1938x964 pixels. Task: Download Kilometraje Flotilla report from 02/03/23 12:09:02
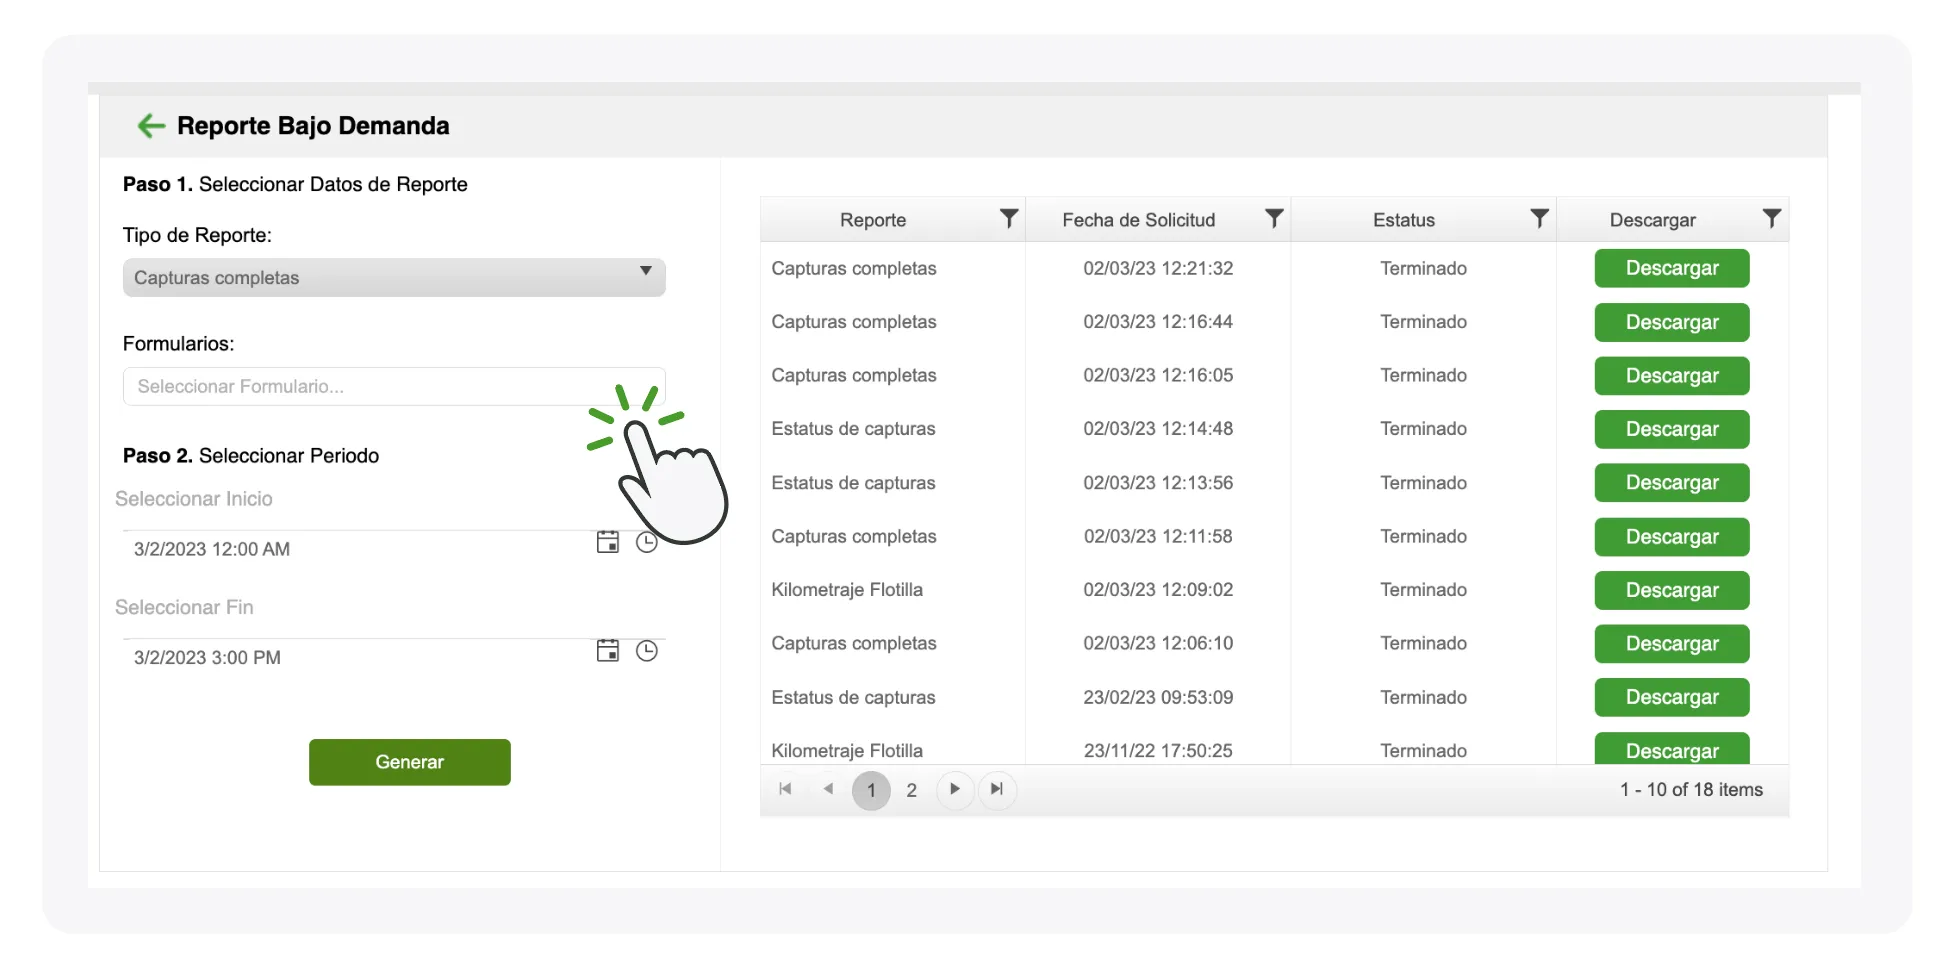point(1672,590)
